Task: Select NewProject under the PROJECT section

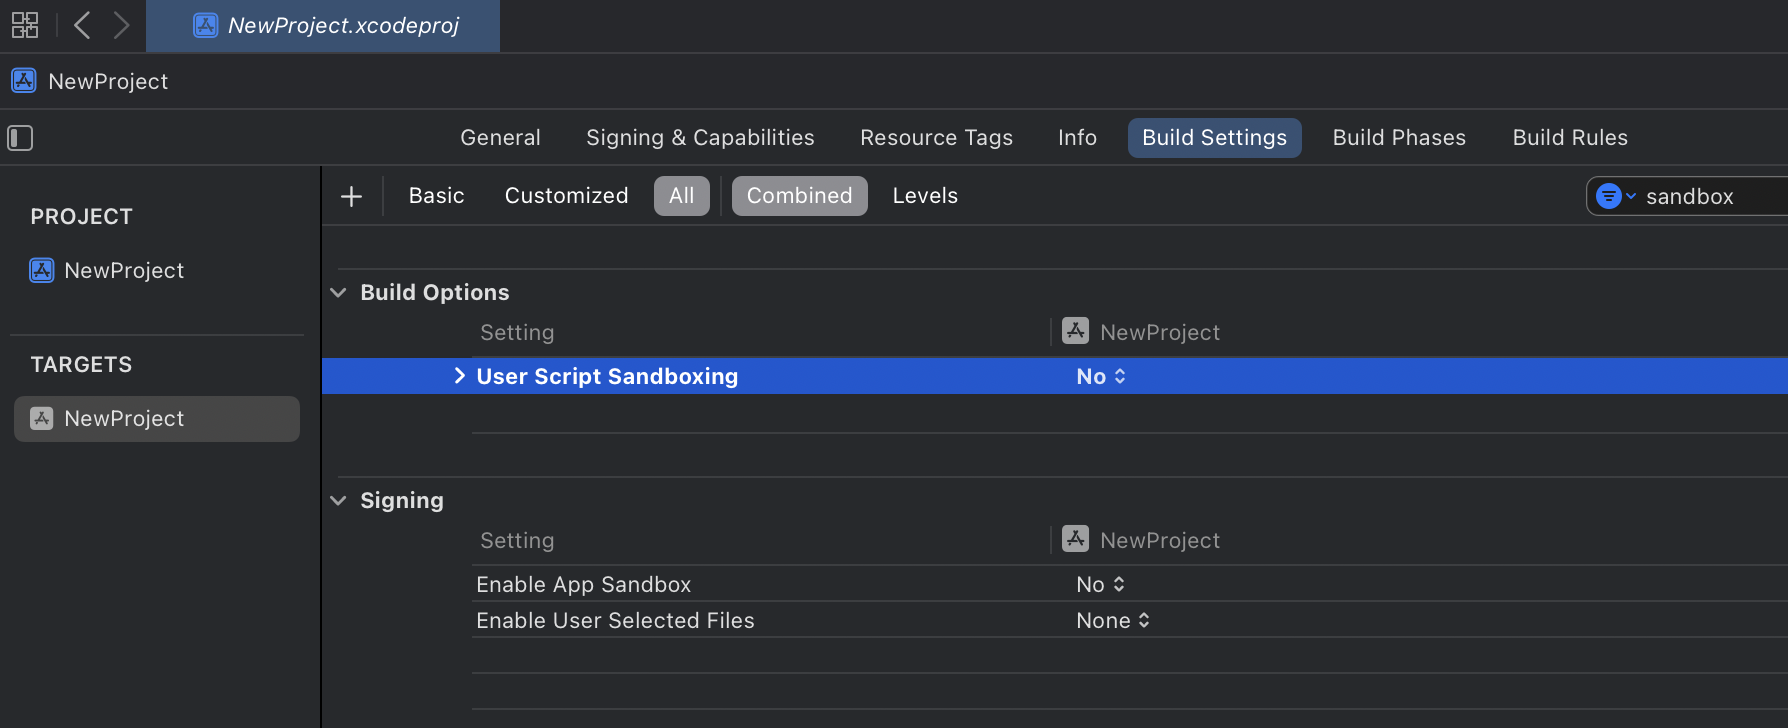Action: (x=123, y=271)
